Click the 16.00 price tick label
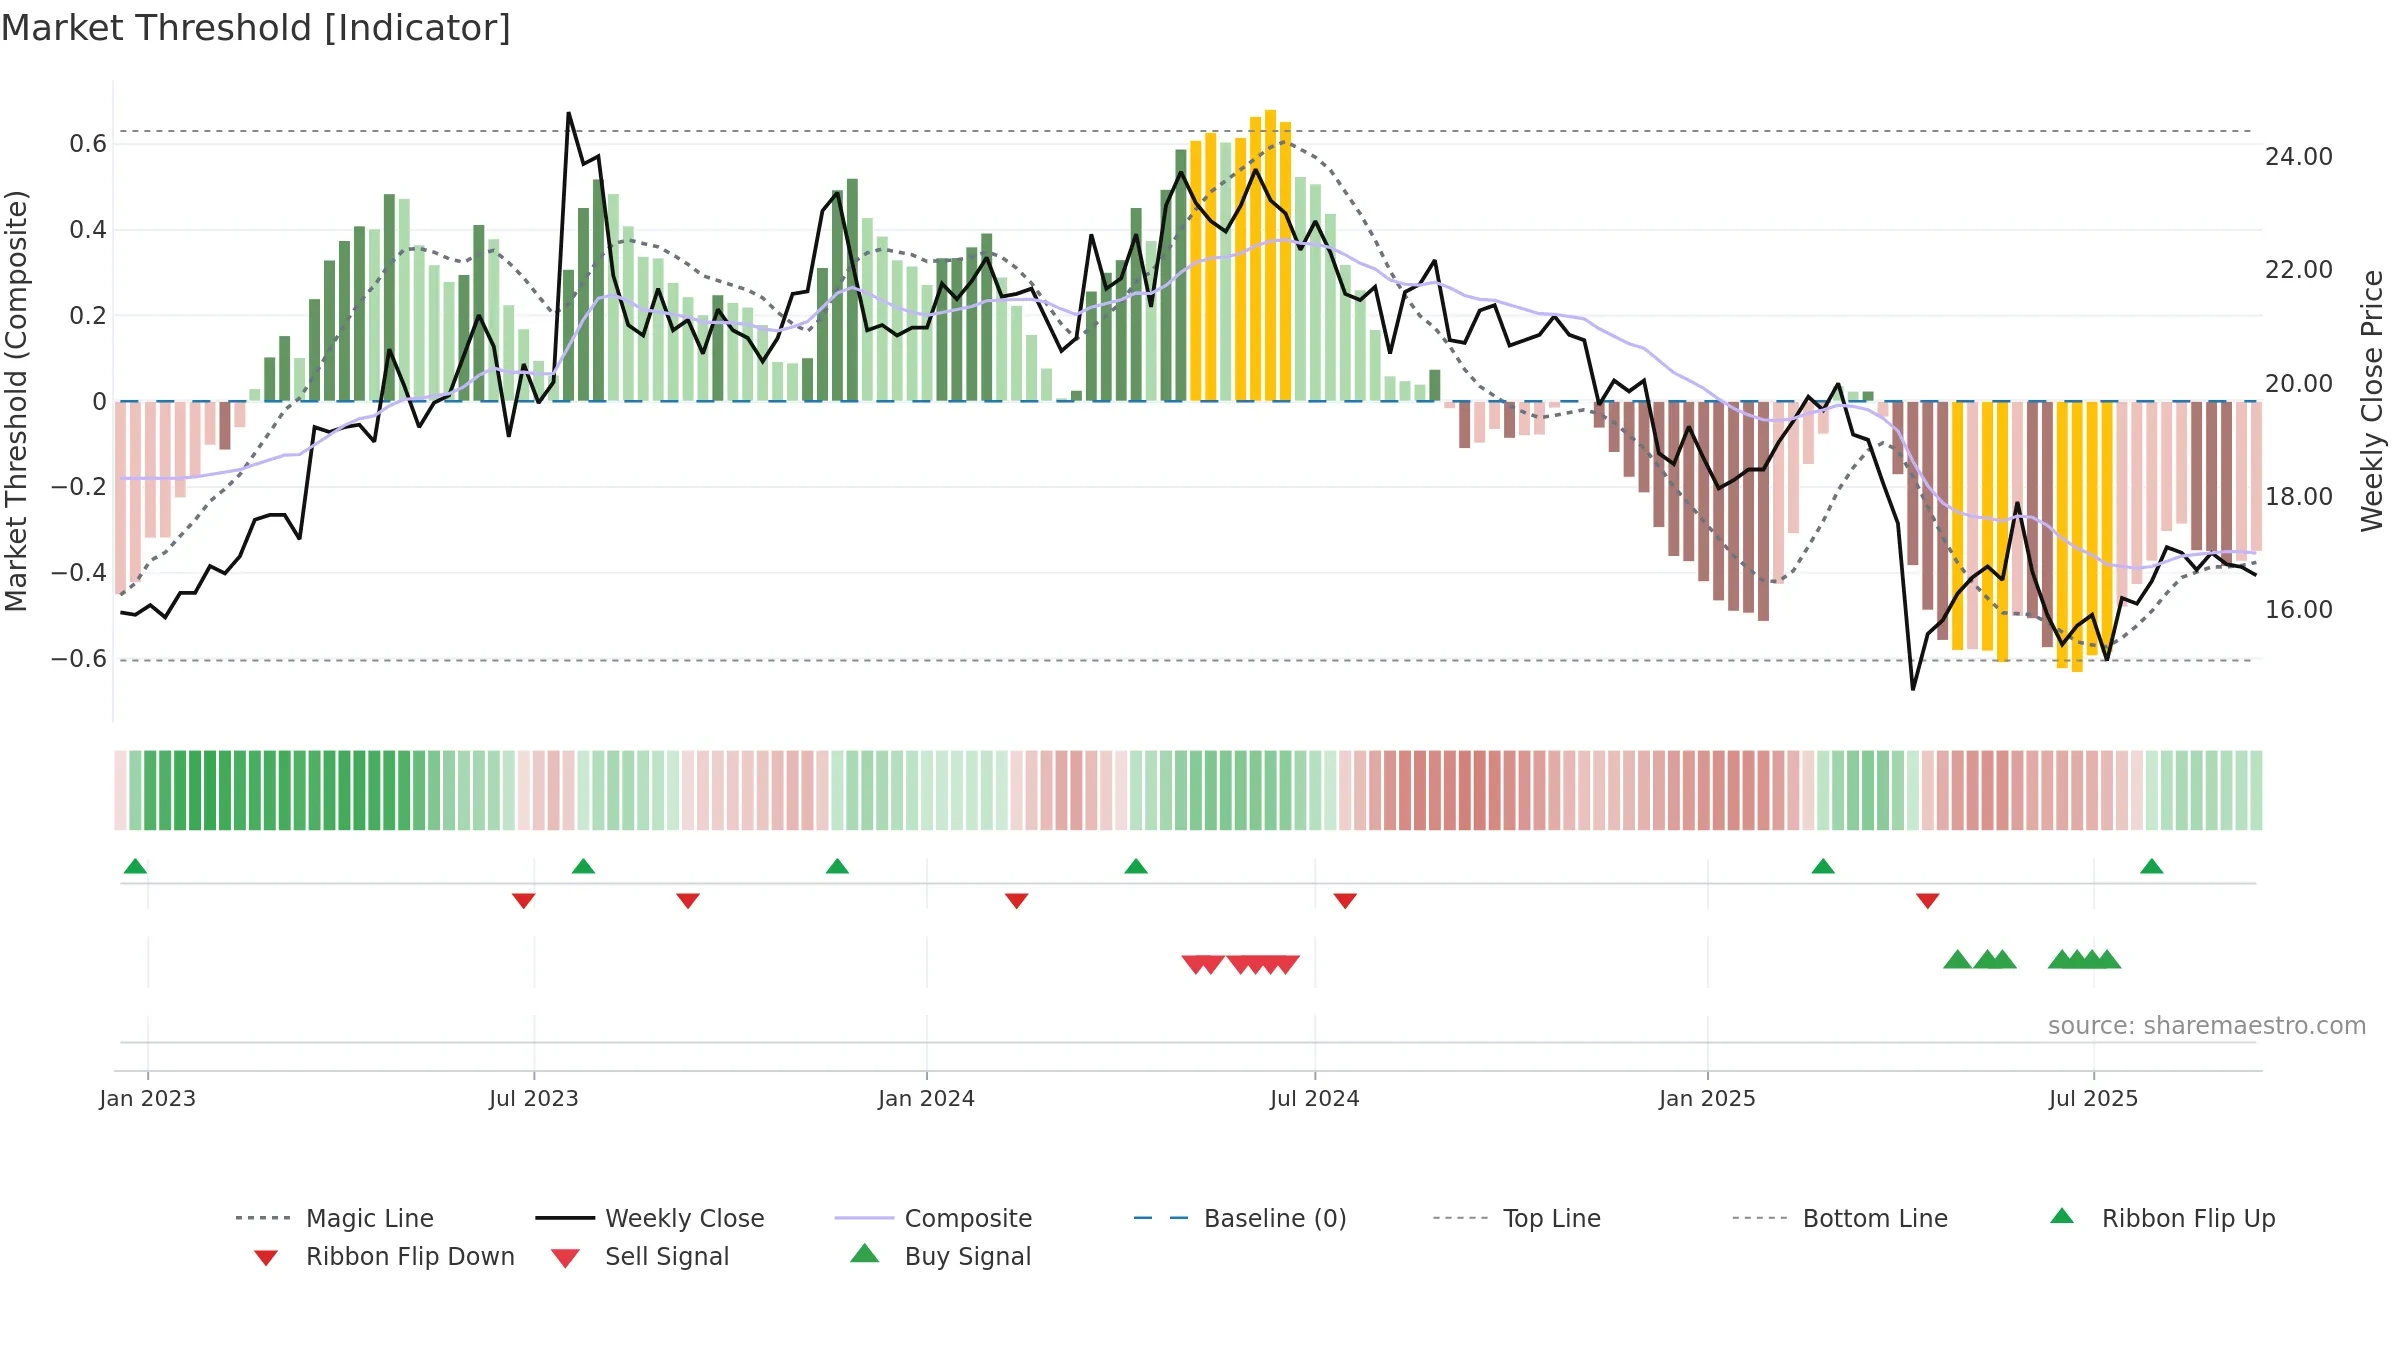 coord(2299,609)
